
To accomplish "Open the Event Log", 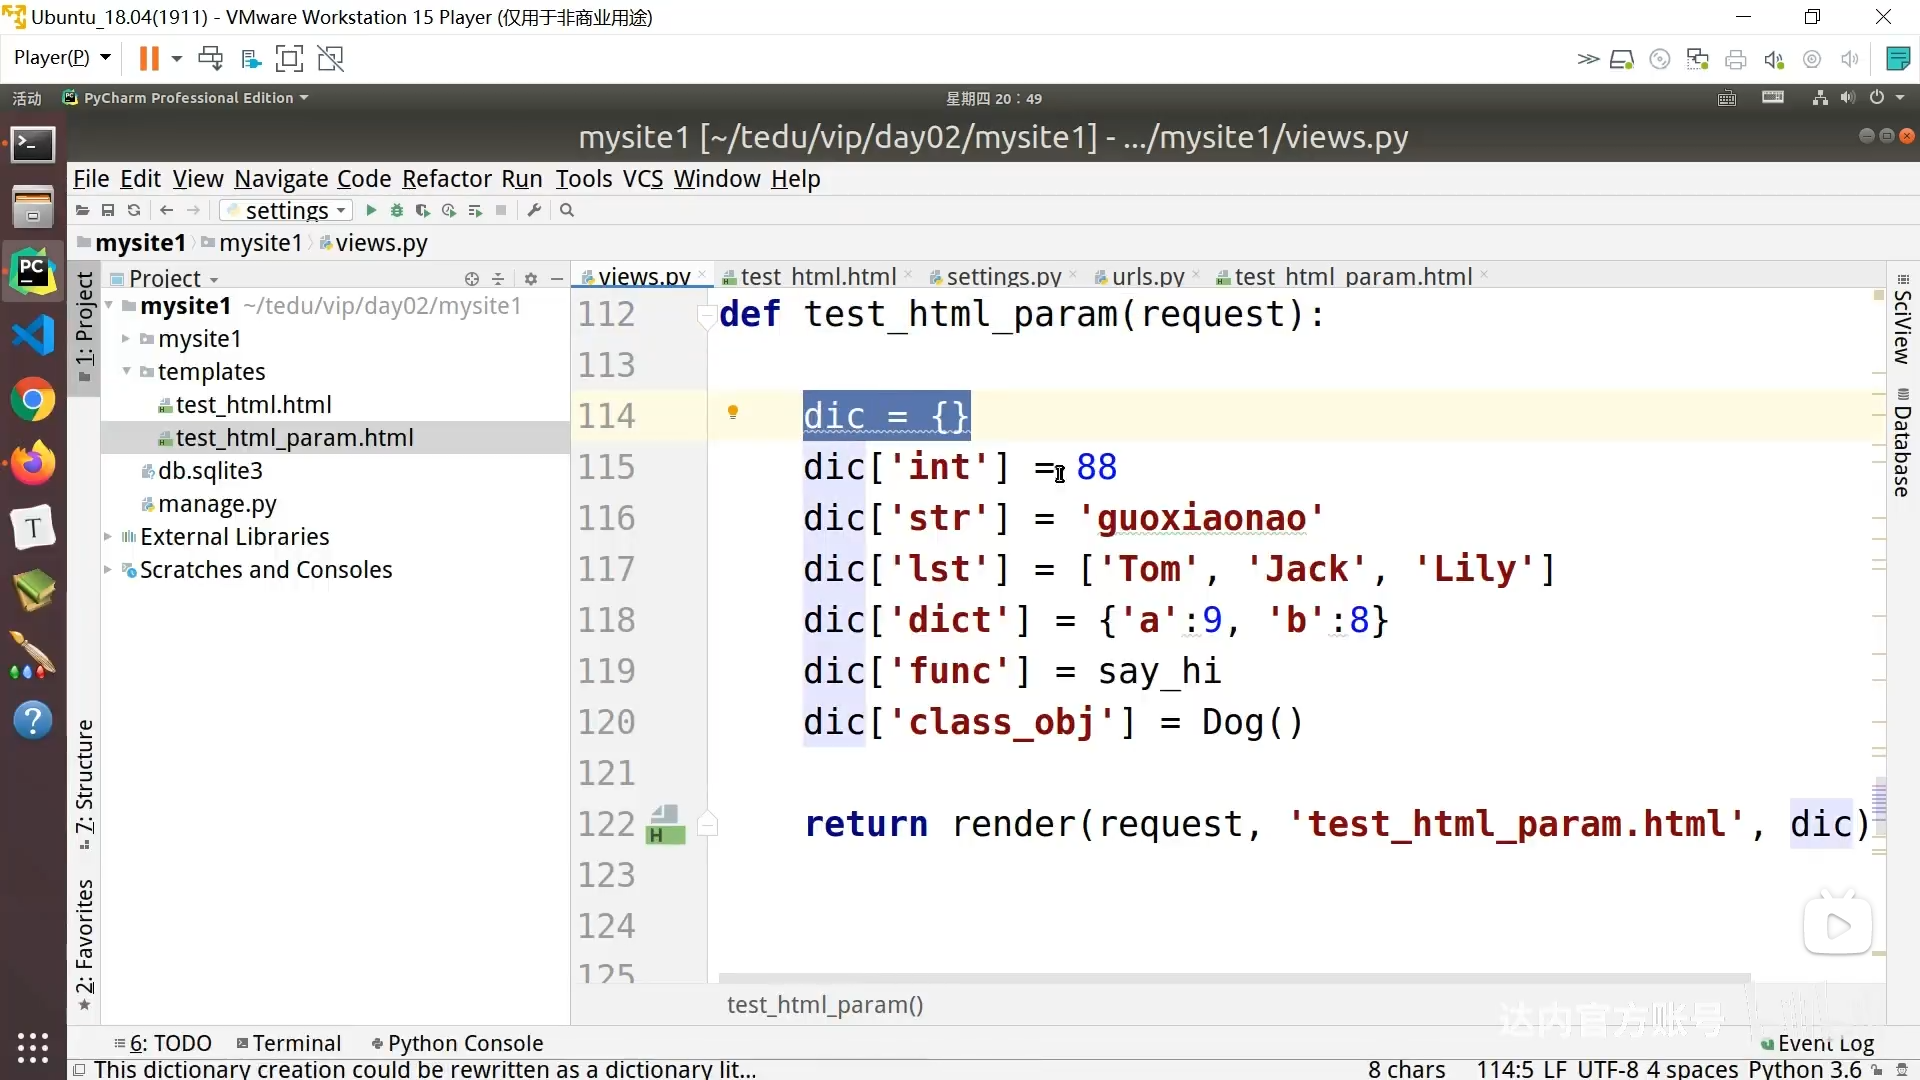I will [x=1817, y=1044].
